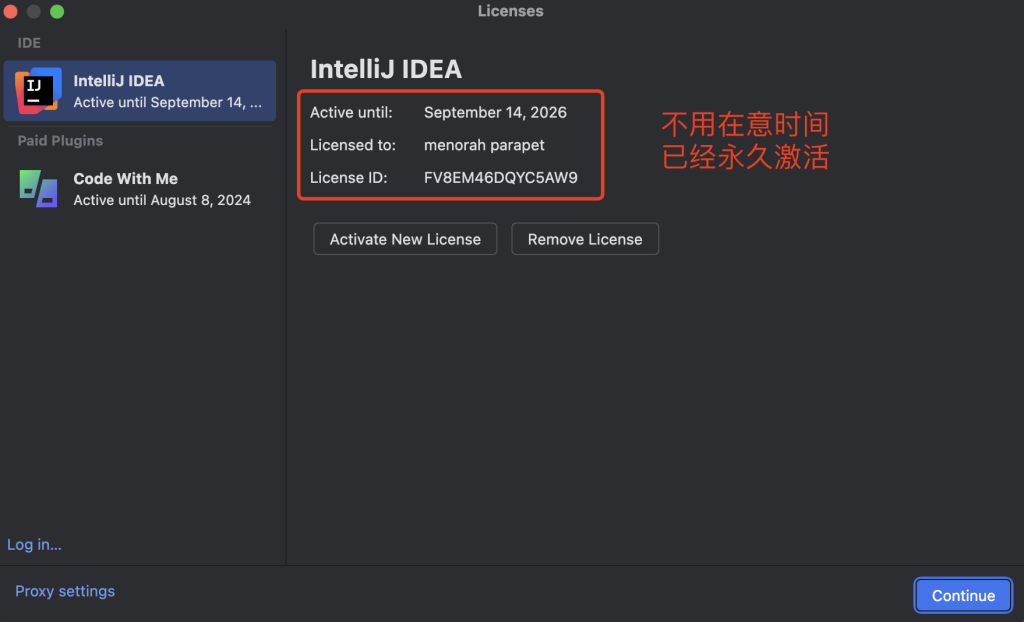1024x622 pixels.
Task: Click the IDE section header
Action: tap(29, 43)
